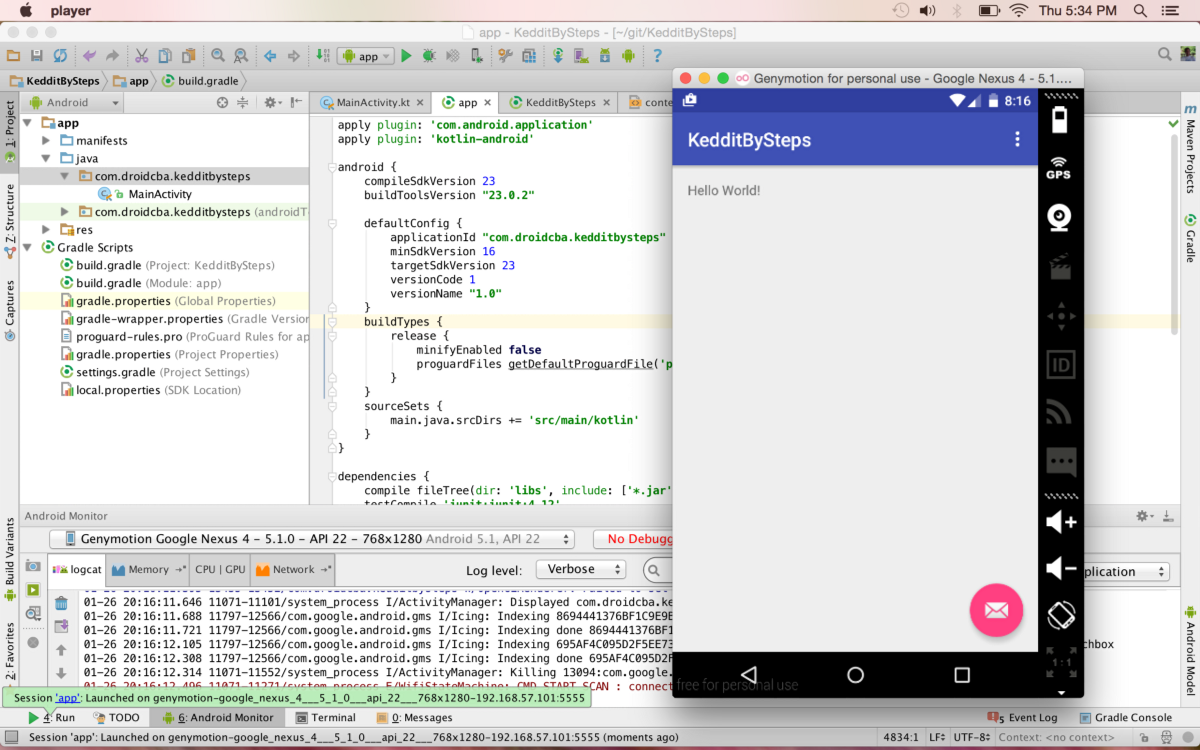Open the app overflow menu (three dots)
This screenshot has height=750, width=1200.
tap(1018, 140)
